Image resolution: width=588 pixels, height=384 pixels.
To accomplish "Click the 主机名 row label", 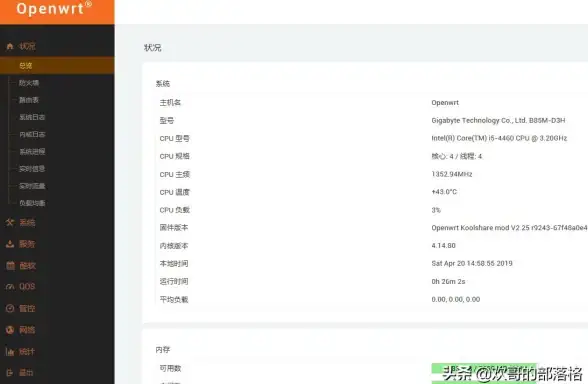I will click(x=170, y=102).
